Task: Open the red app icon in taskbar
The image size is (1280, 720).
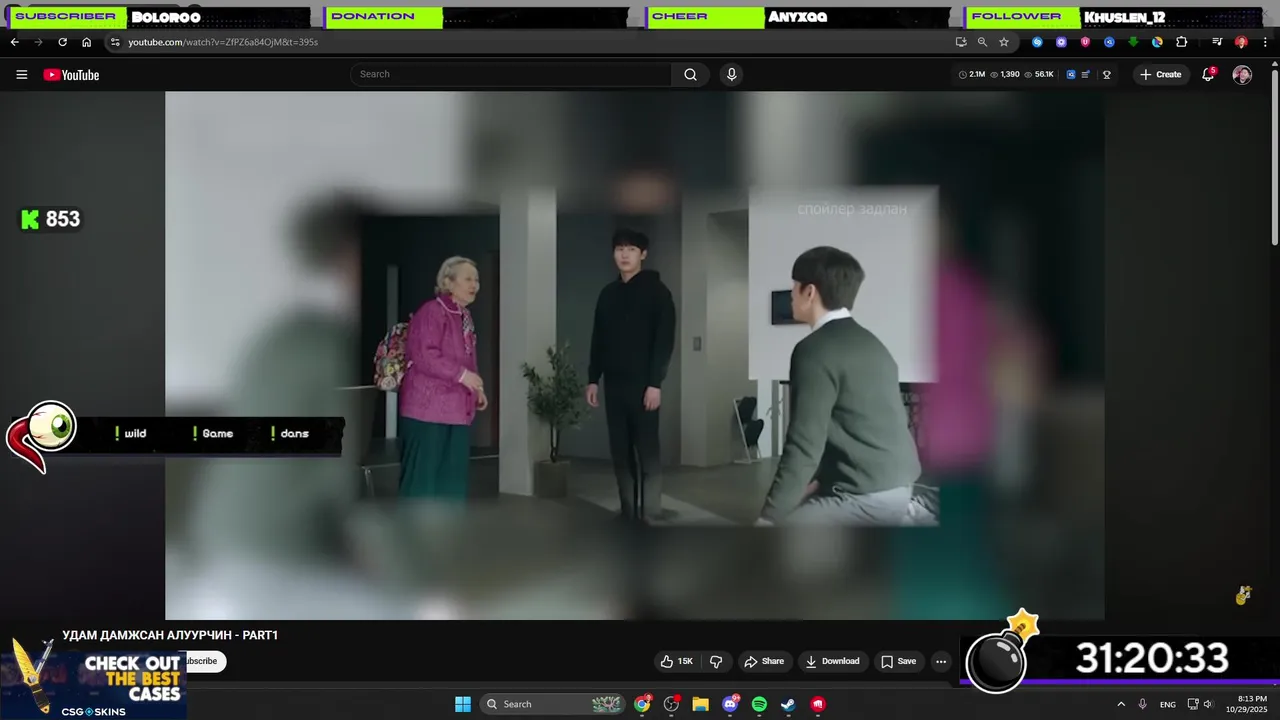Action: [x=818, y=704]
